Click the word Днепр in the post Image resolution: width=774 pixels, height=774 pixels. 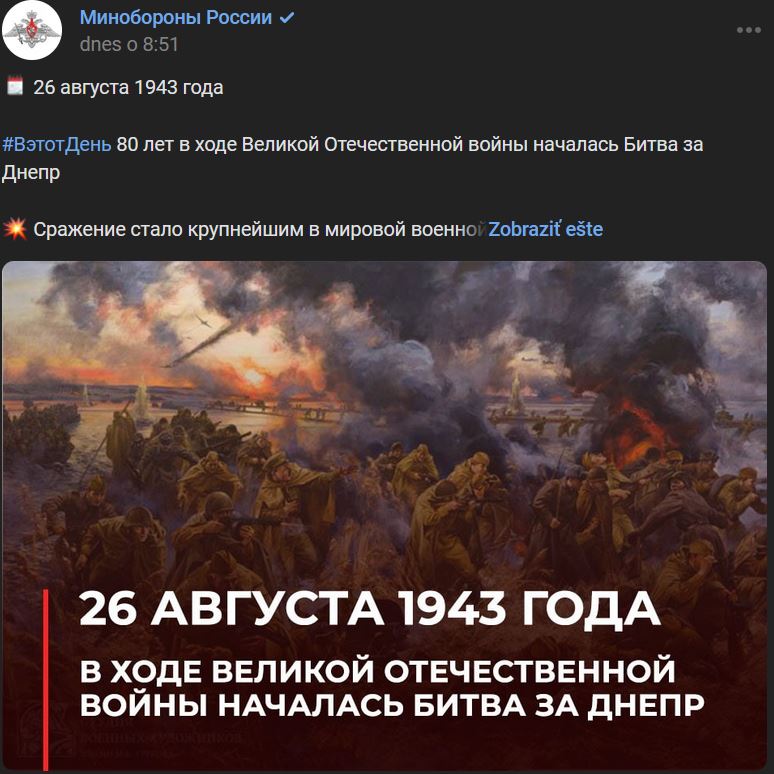tap(31, 173)
